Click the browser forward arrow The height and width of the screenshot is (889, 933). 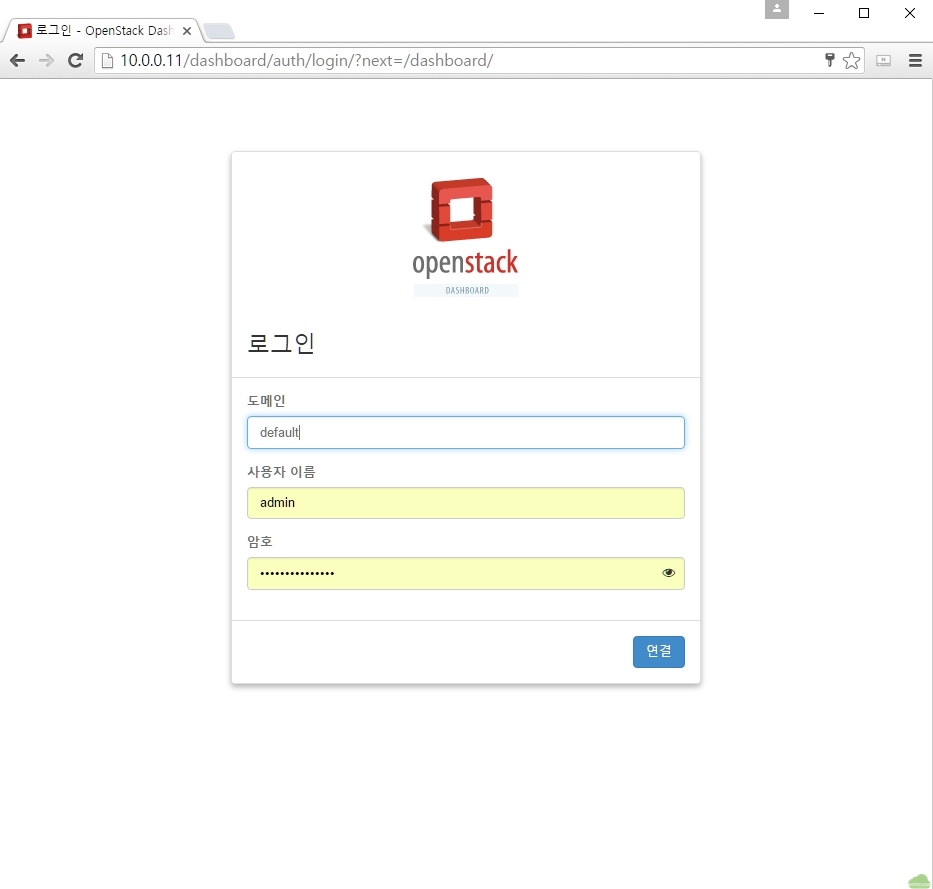point(46,60)
